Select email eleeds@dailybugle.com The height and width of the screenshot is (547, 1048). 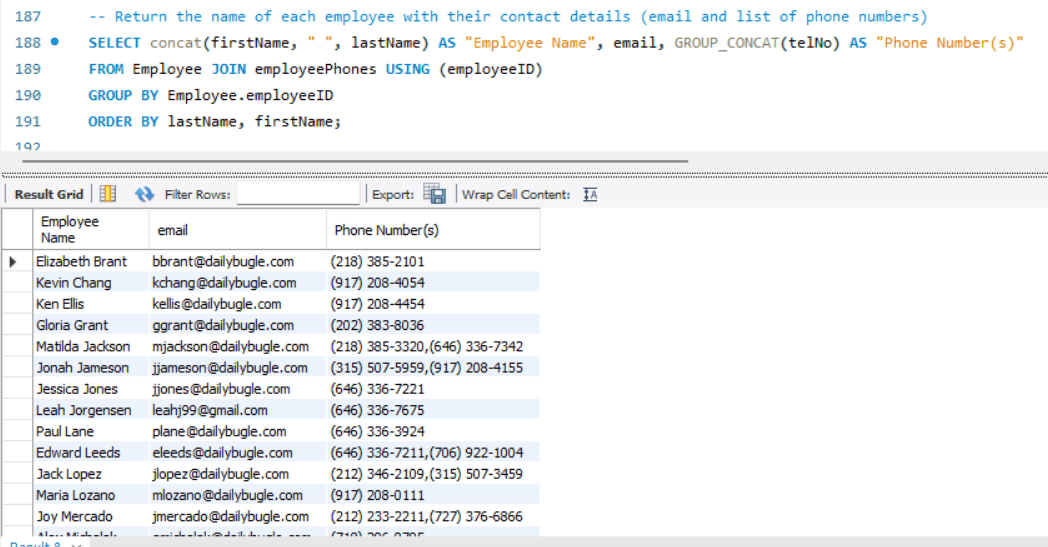238,453
